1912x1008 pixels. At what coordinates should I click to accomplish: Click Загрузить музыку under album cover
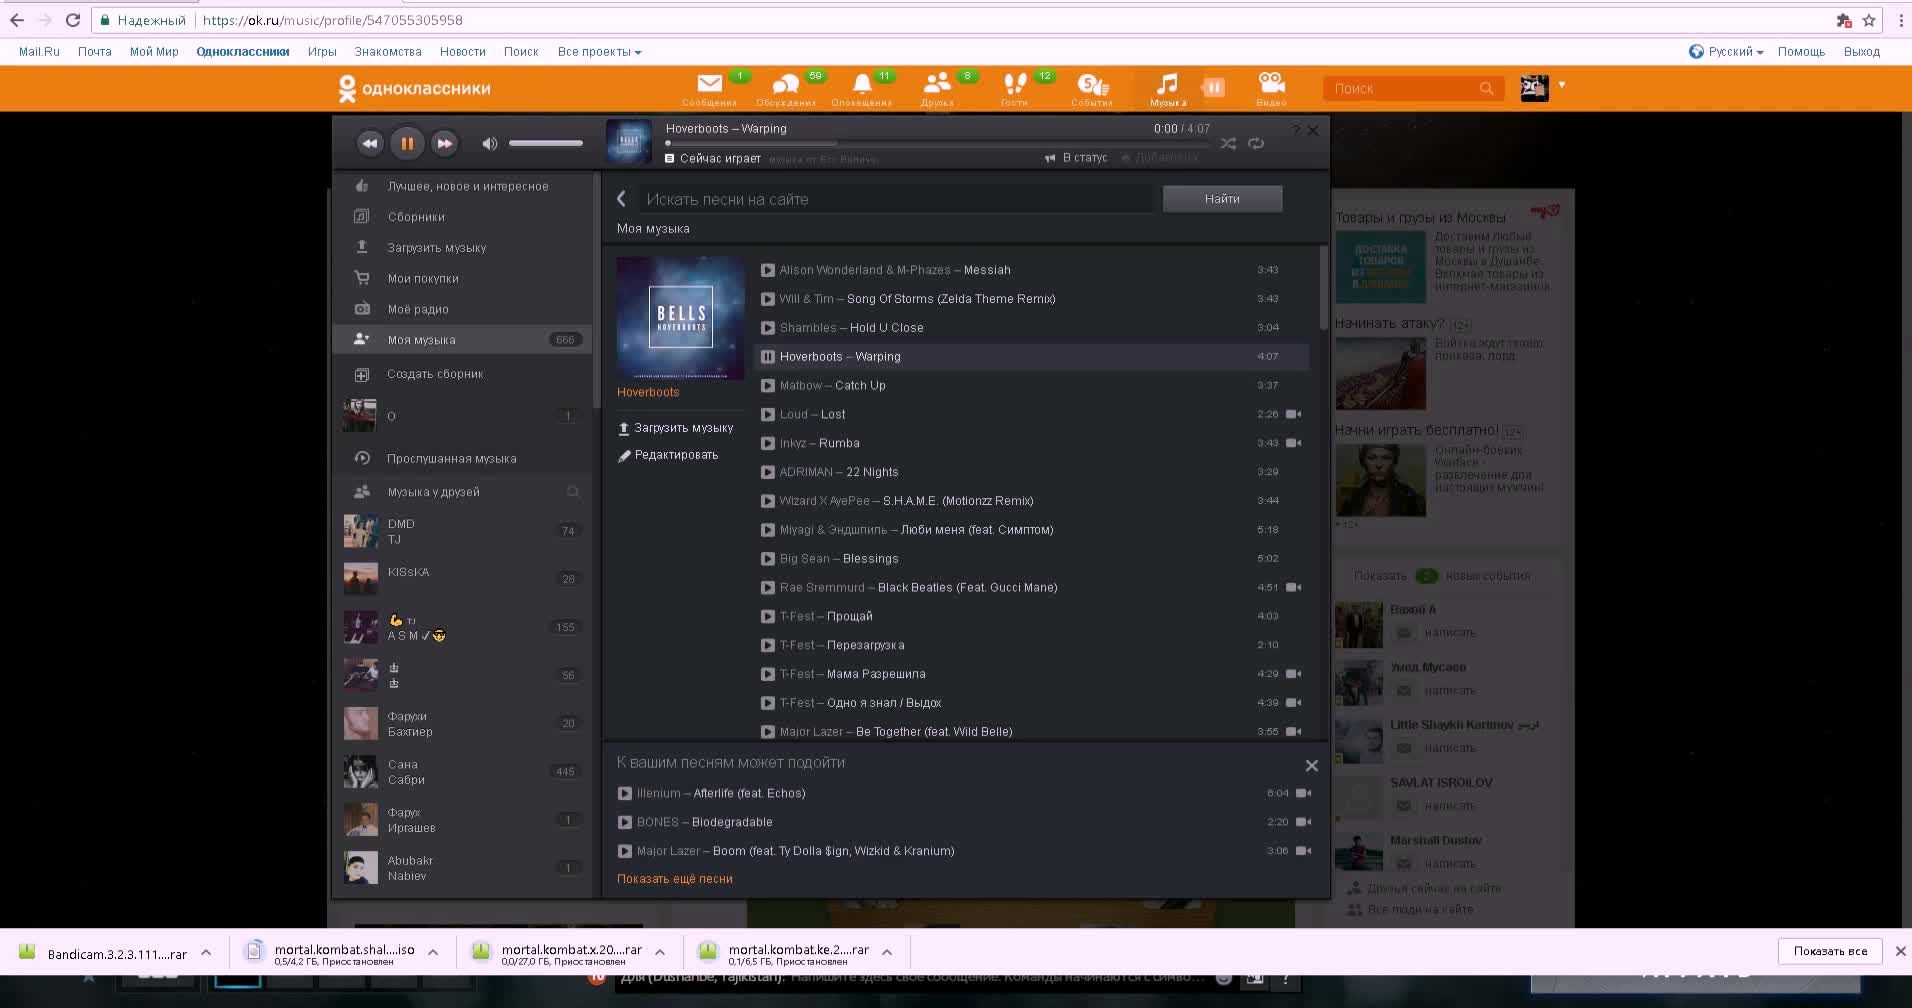[675, 428]
